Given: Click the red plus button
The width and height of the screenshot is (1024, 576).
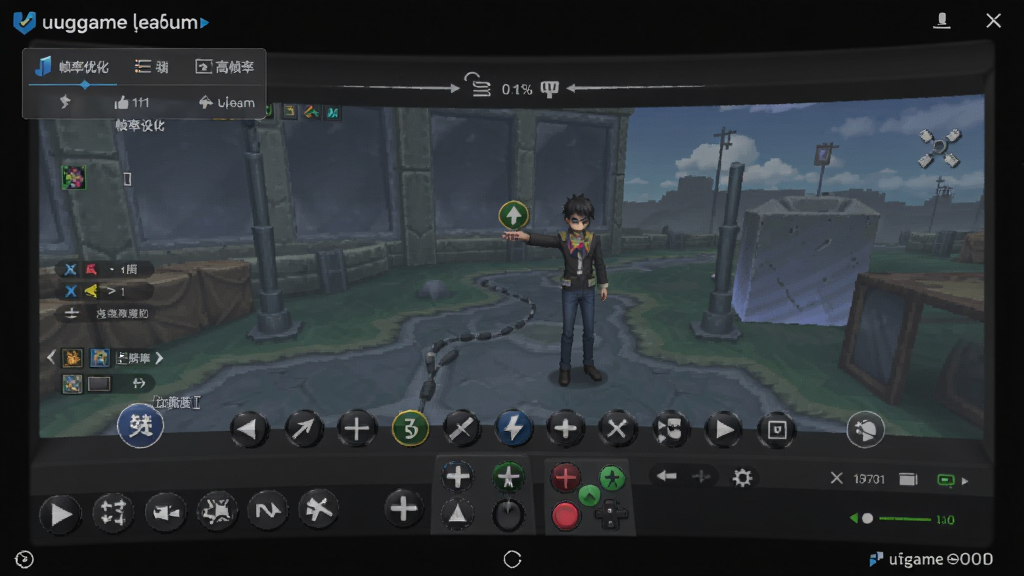Looking at the screenshot, I should (566, 477).
